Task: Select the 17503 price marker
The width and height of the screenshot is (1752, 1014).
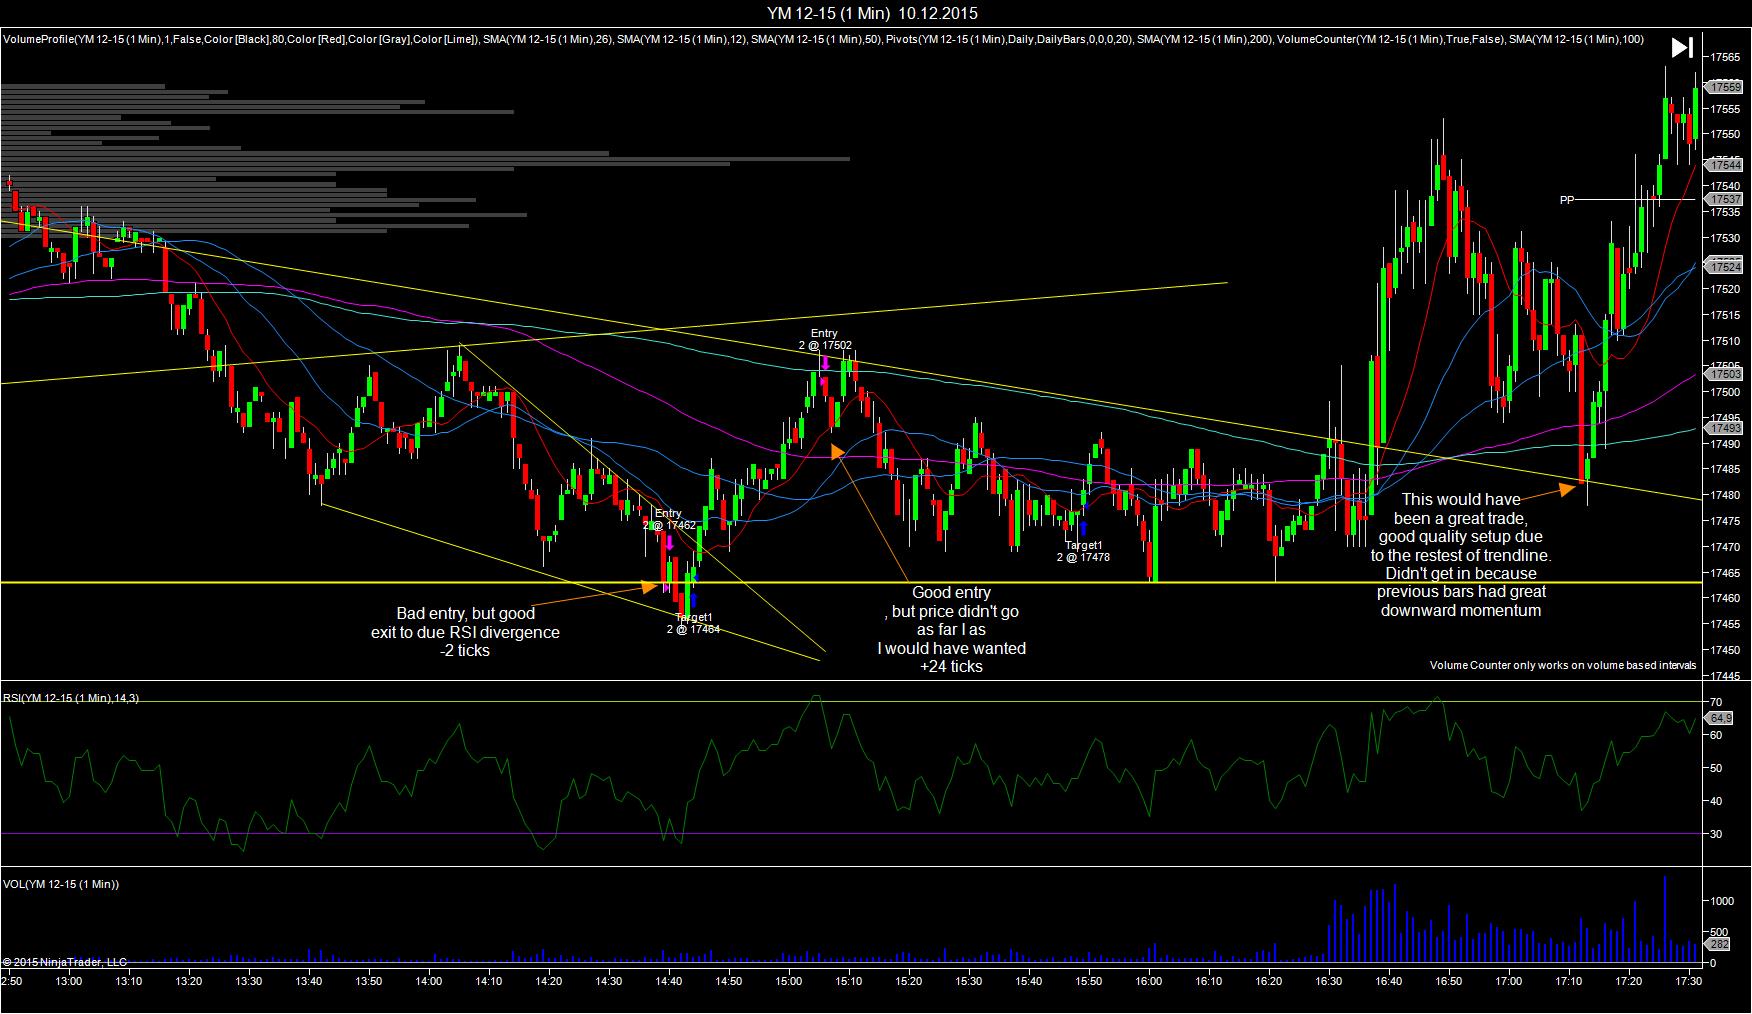Action: (x=1726, y=373)
